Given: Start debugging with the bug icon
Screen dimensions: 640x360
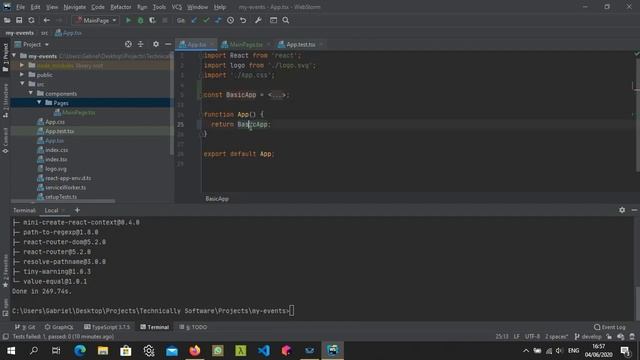Looking at the screenshot, I should tap(140, 20).
